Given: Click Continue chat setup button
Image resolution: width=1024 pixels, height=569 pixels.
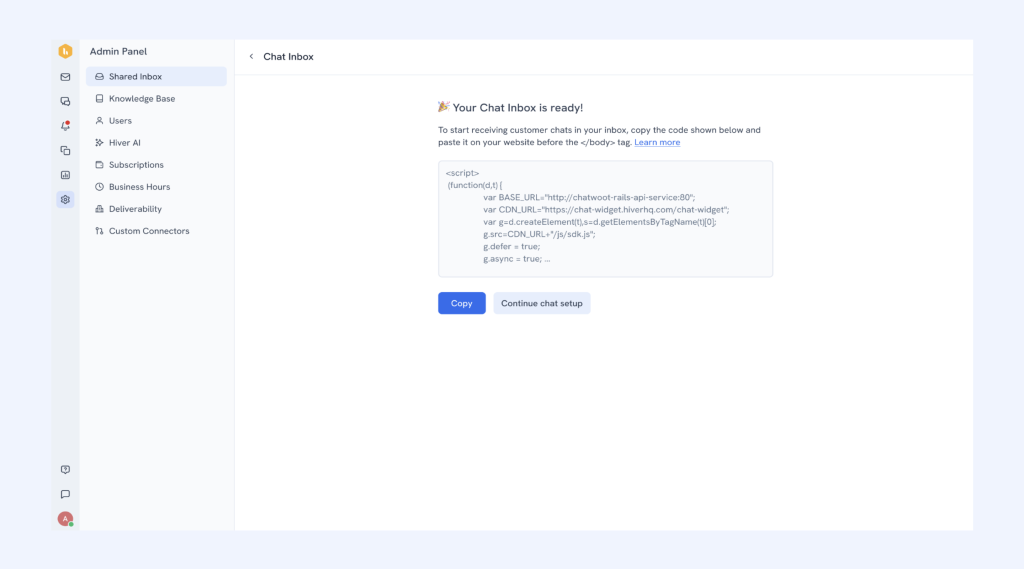Looking at the screenshot, I should [x=541, y=303].
